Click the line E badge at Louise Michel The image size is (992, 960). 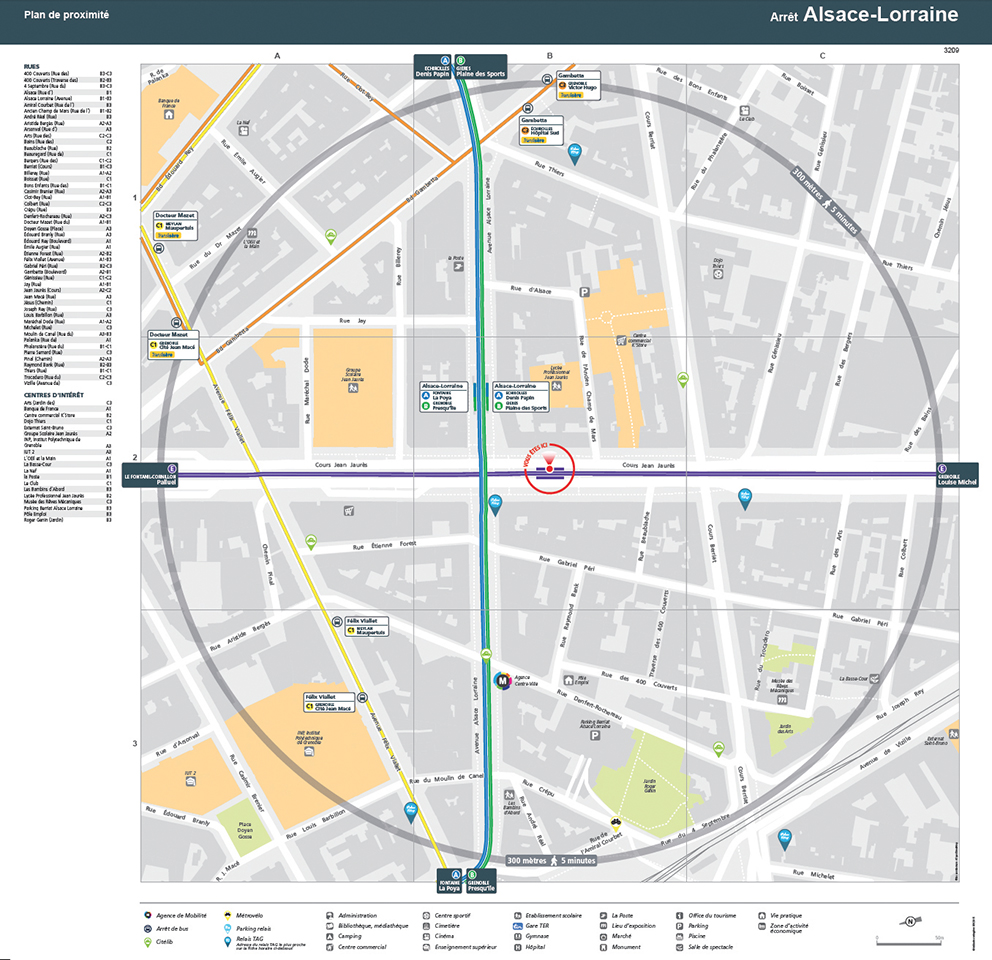(x=942, y=468)
